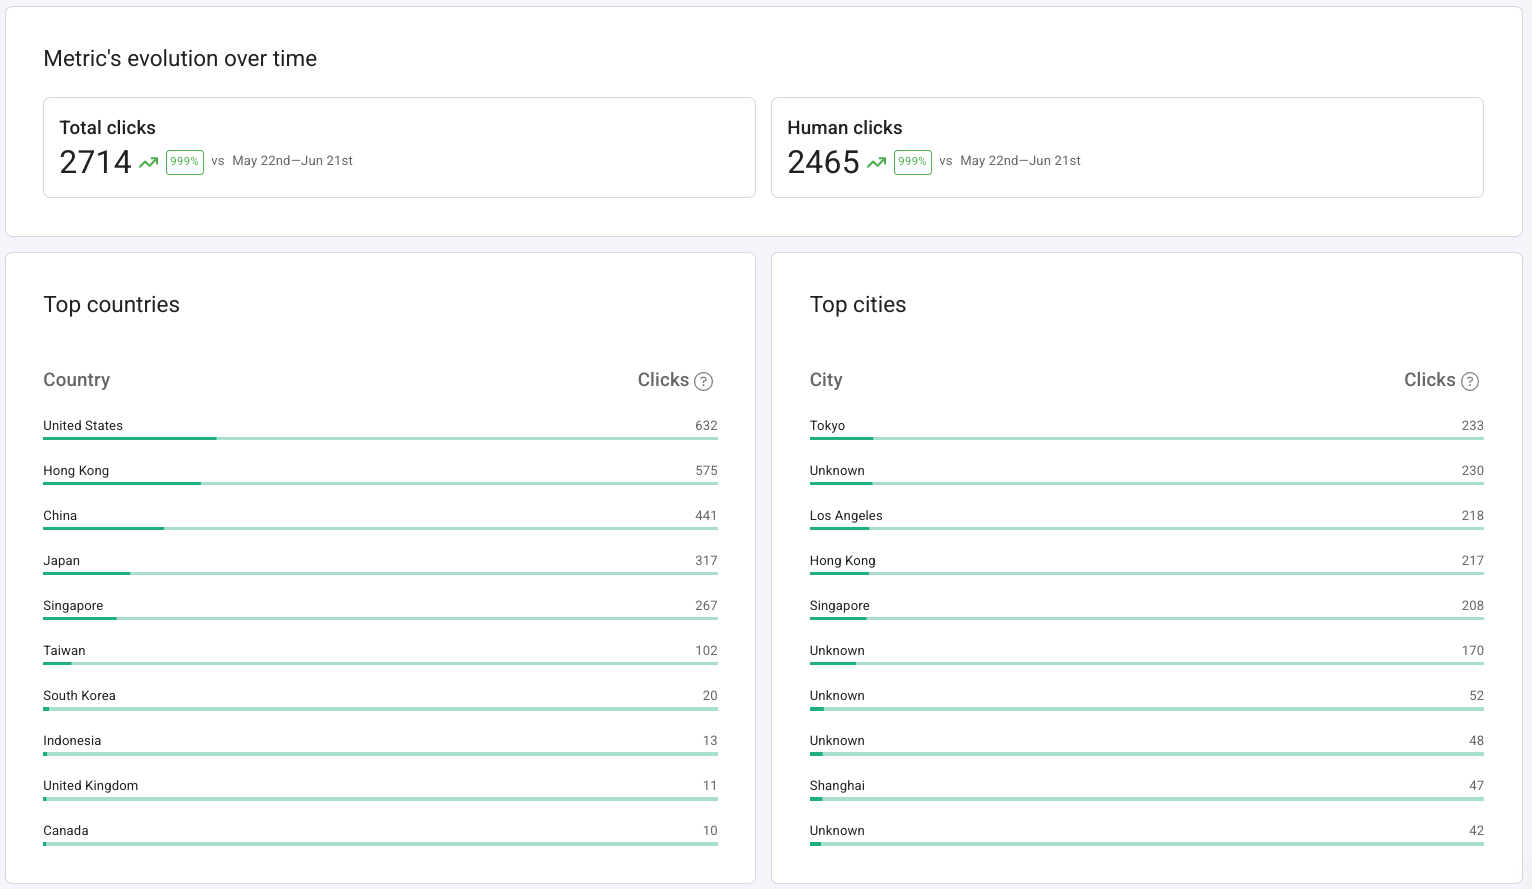
Task: Click the South Korea country row
Action: (380, 698)
